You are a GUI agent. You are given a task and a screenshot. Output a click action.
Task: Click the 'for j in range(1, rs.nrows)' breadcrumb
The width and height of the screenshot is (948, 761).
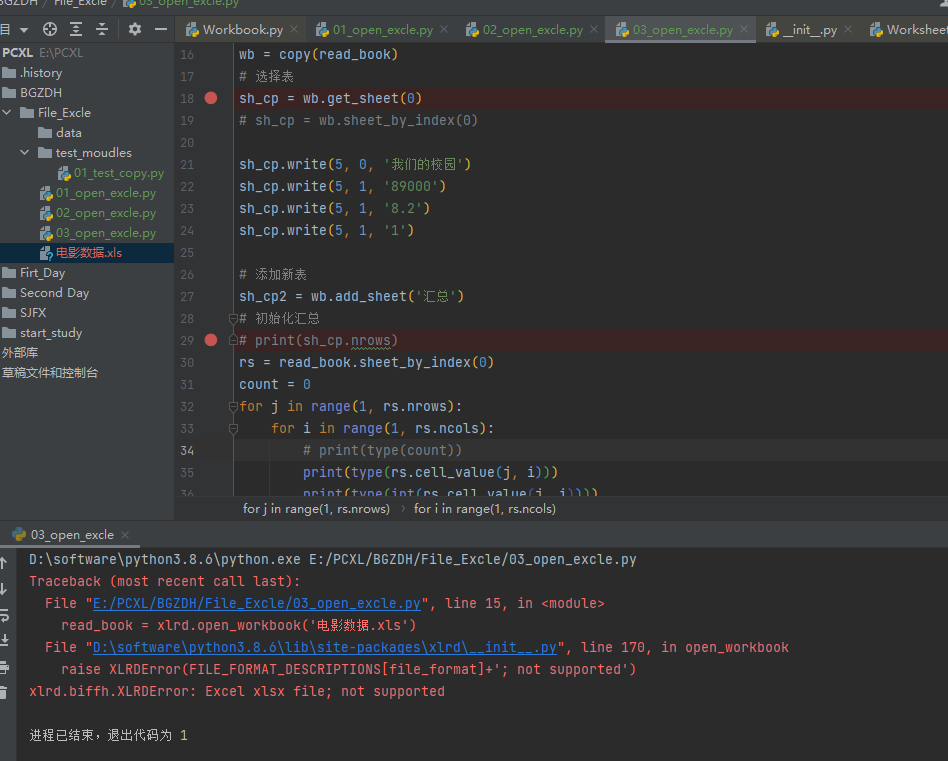316,509
